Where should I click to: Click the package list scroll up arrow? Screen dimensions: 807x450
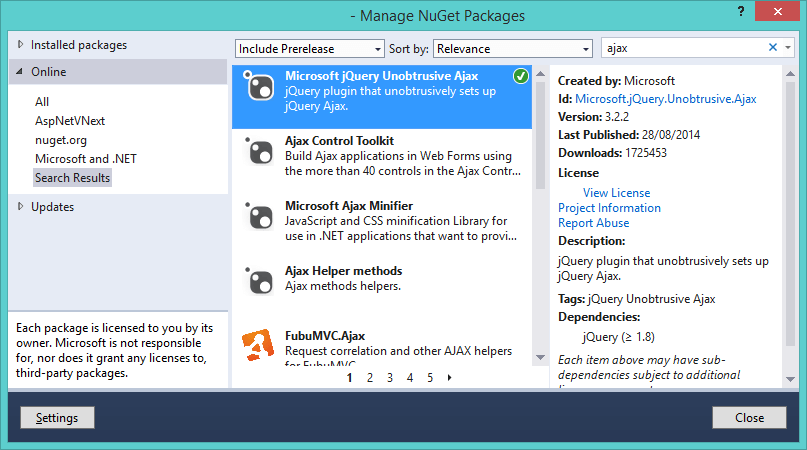(540, 74)
